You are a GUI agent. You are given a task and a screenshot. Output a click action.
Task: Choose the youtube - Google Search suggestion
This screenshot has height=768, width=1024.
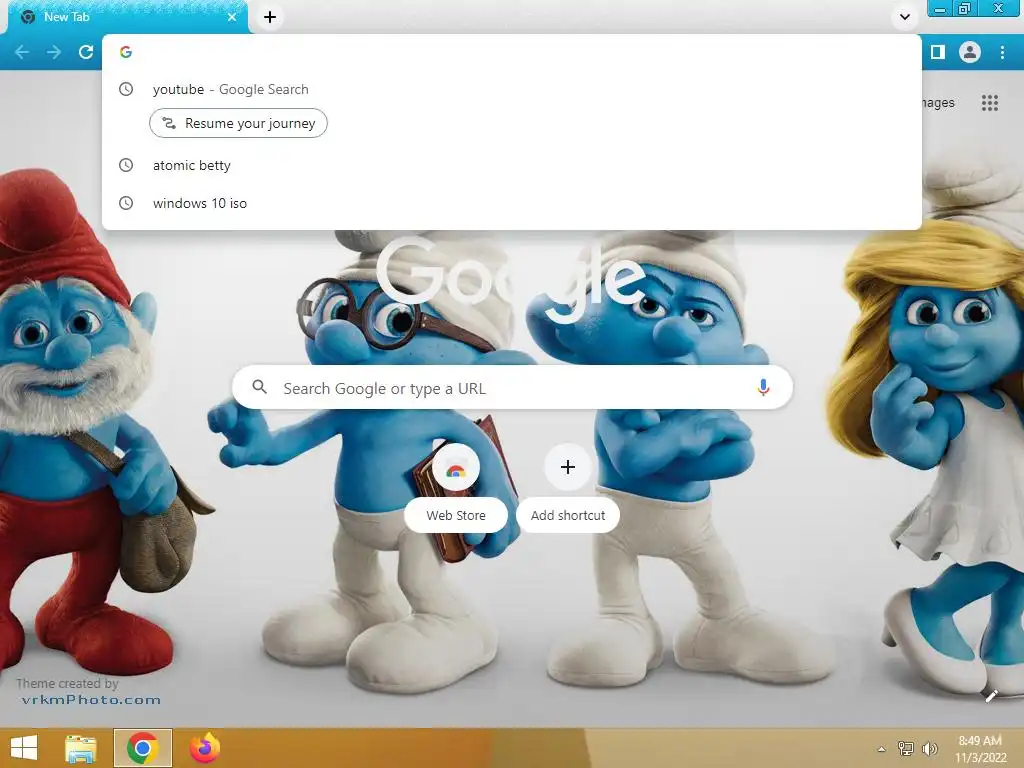pos(511,89)
